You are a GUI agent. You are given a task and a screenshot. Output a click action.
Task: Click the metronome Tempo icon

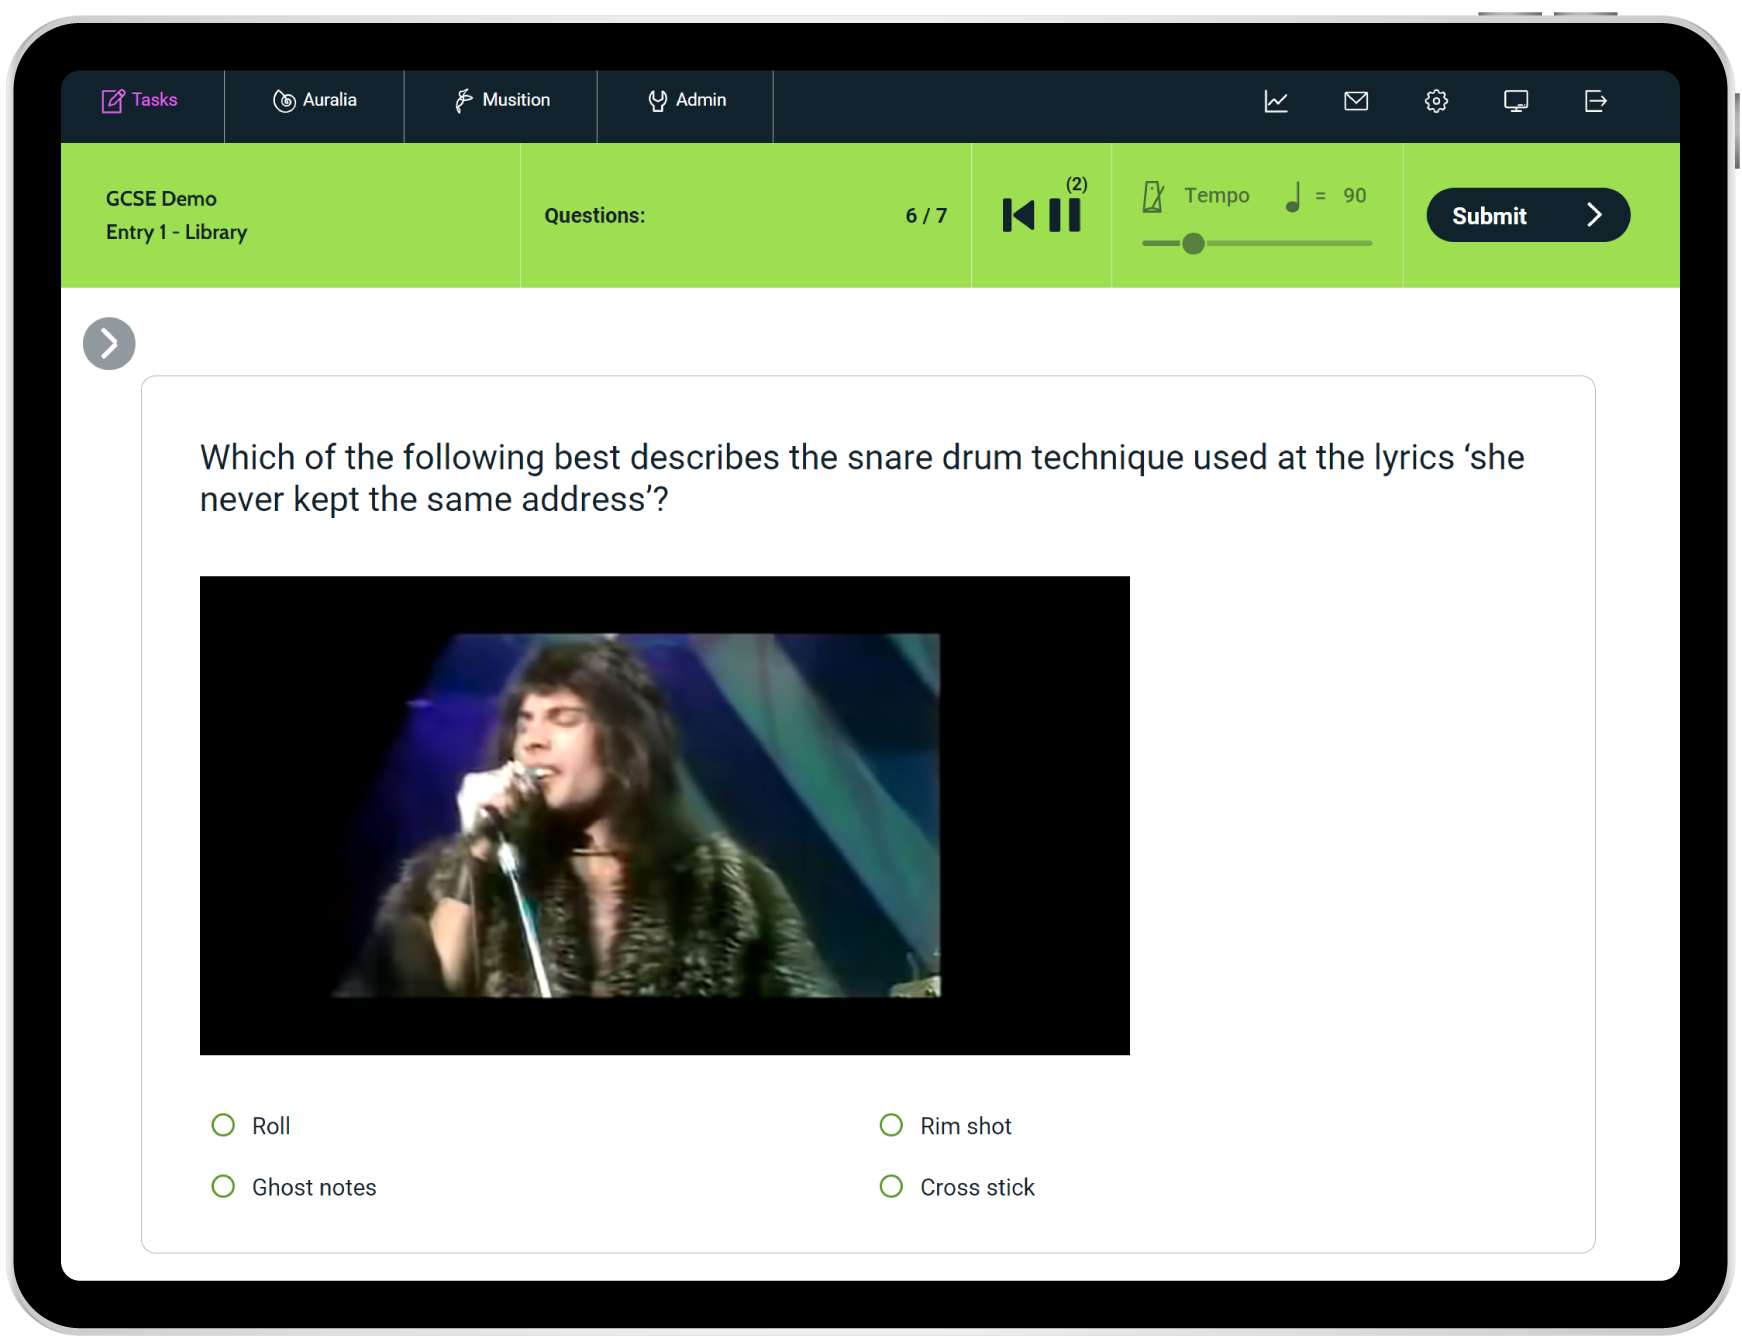click(x=1153, y=196)
